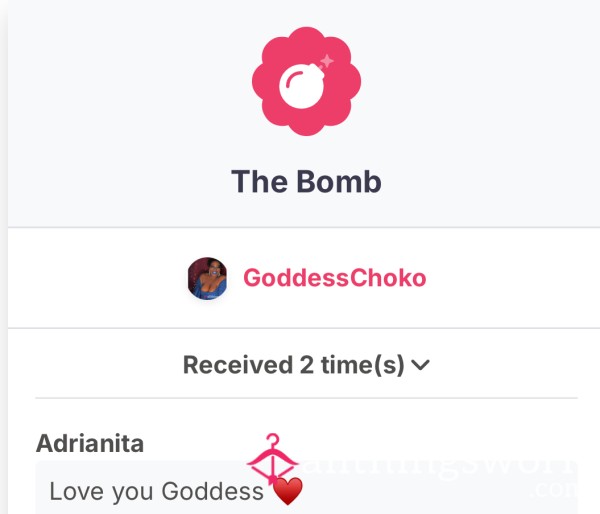Click the pink bomb badge icon
This screenshot has height=514, width=600.
(x=307, y=81)
